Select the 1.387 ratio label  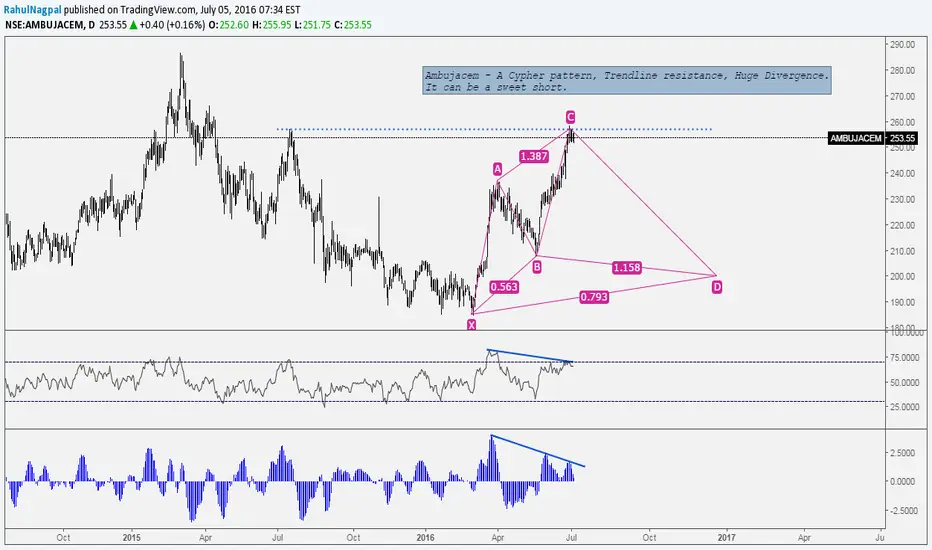(533, 156)
